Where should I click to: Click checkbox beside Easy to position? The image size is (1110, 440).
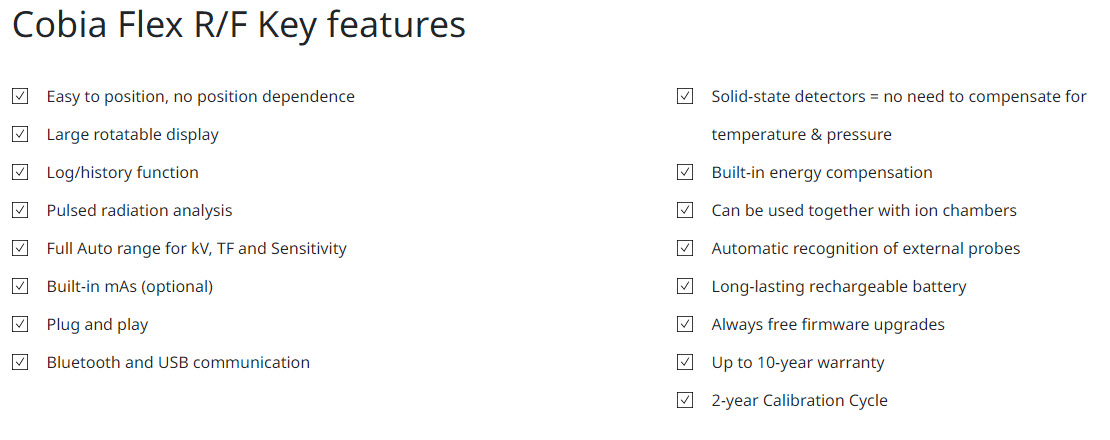[x=20, y=97]
